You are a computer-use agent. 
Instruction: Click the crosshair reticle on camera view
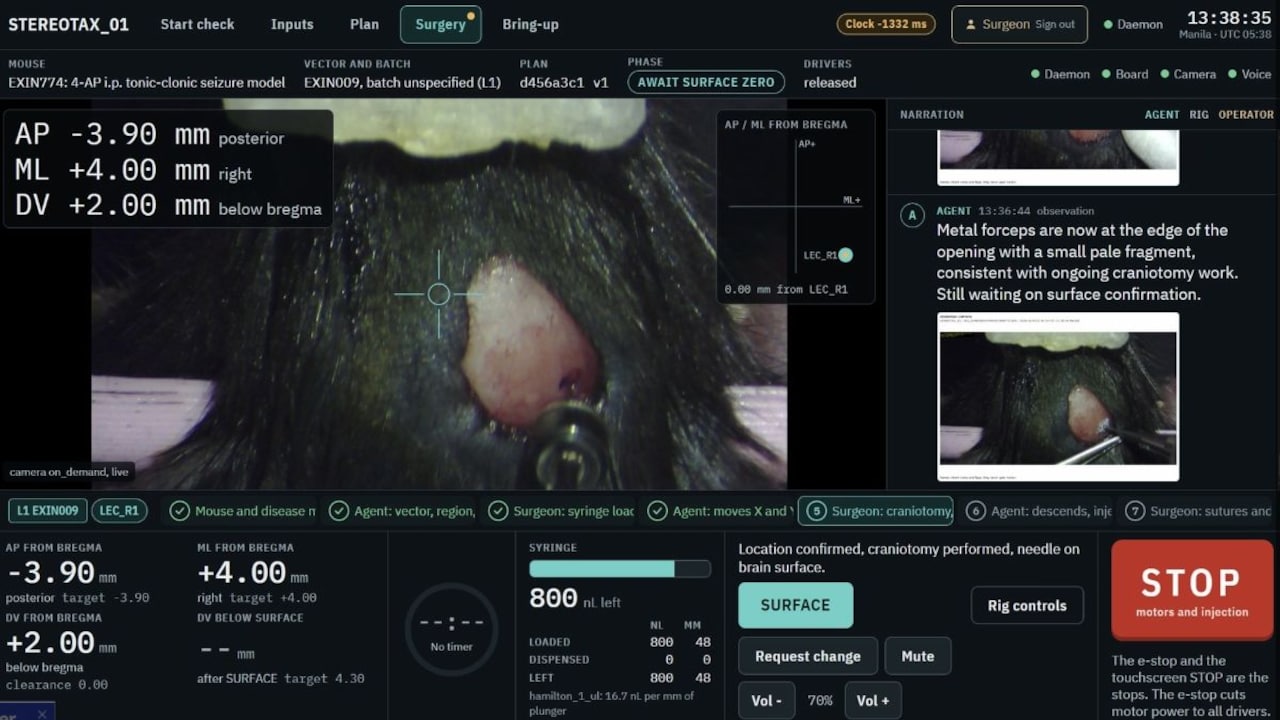[438, 294]
